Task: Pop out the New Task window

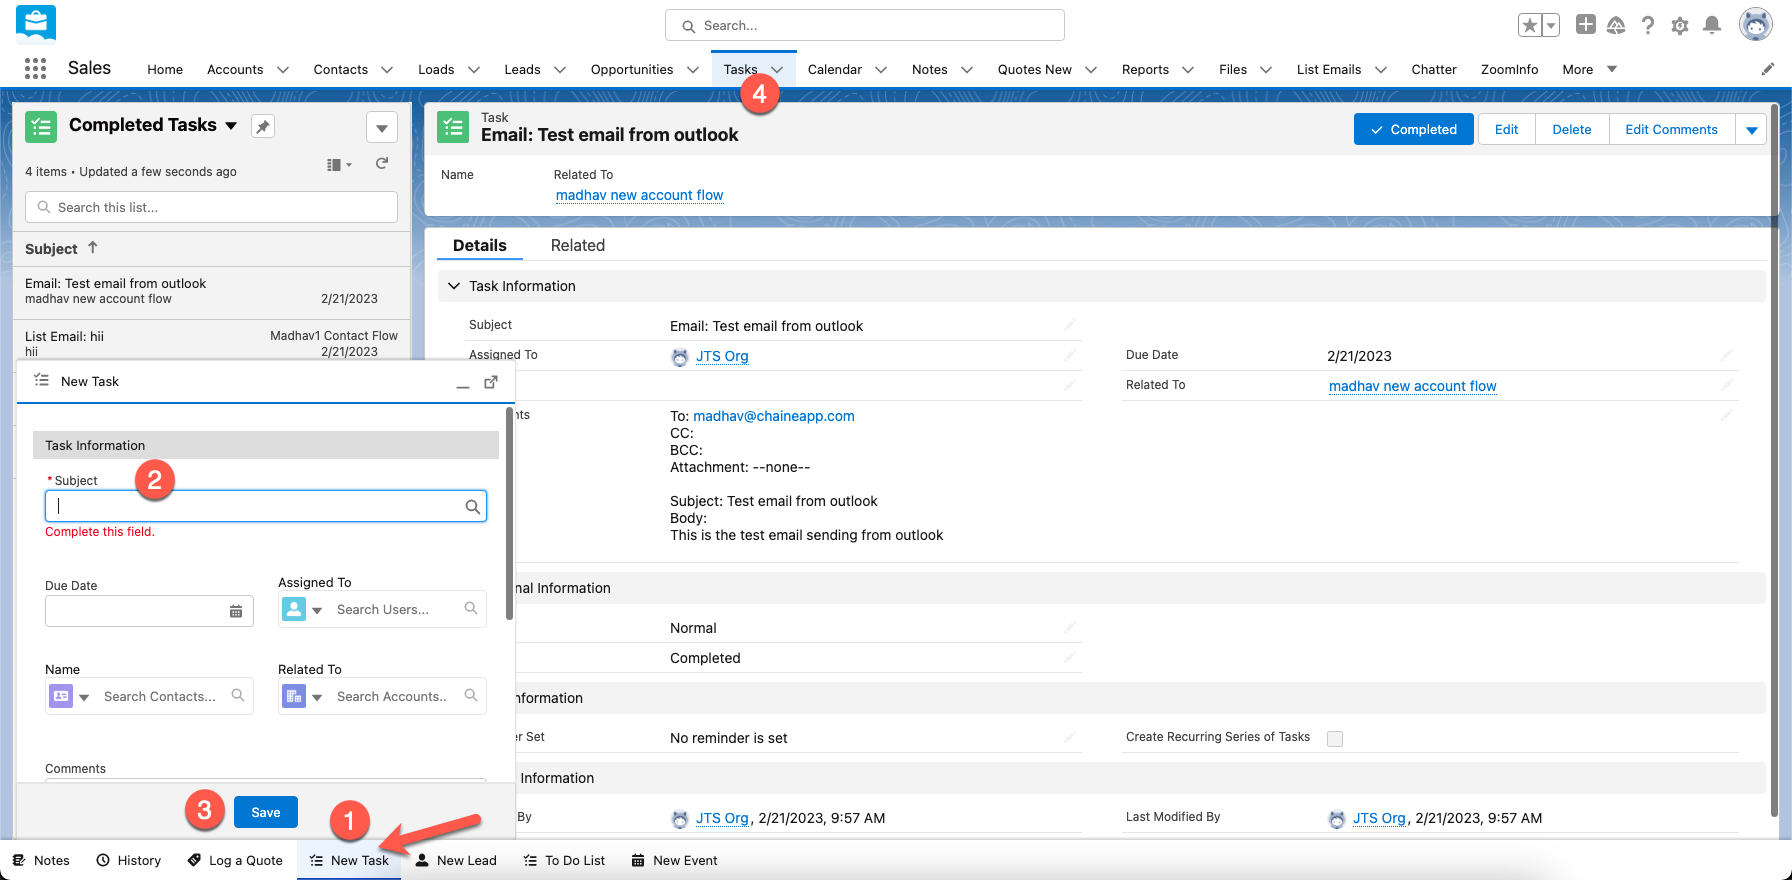Action: pos(491,382)
